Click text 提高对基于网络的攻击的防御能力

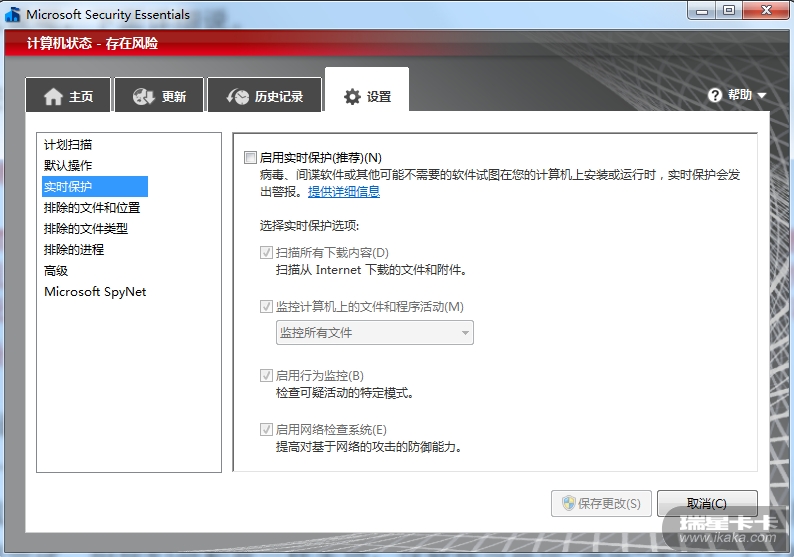pos(369,447)
